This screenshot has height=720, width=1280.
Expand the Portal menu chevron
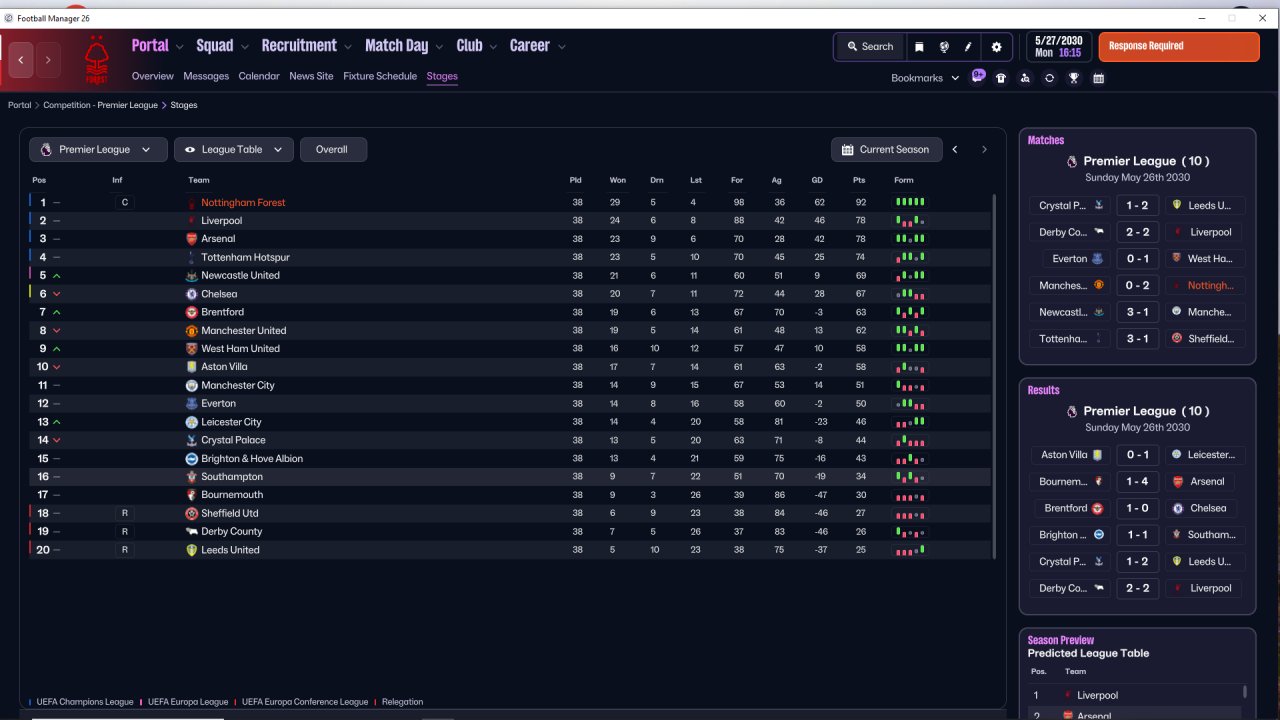pyautogui.click(x=180, y=47)
